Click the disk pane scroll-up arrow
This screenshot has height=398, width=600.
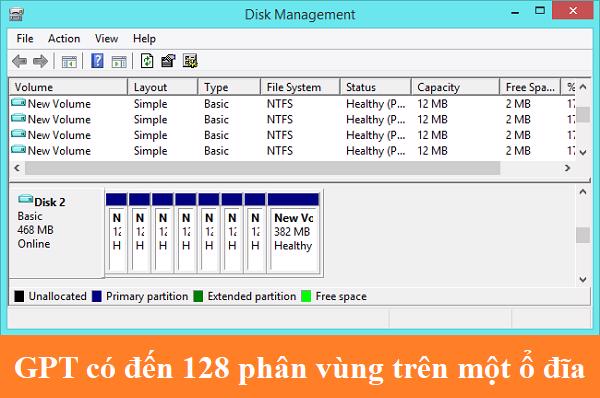583,192
